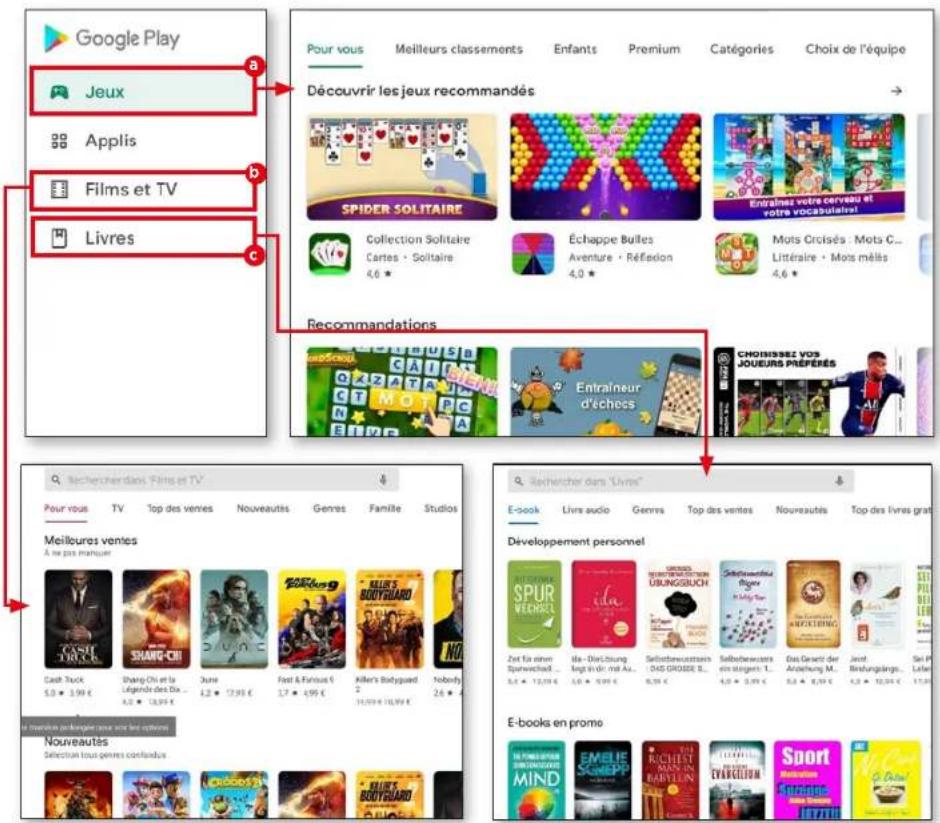This screenshot has width=940, height=823.
Task: Open Killer's Bodyguard poster in Meilleures ventes
Action: [x=390, y=619]
